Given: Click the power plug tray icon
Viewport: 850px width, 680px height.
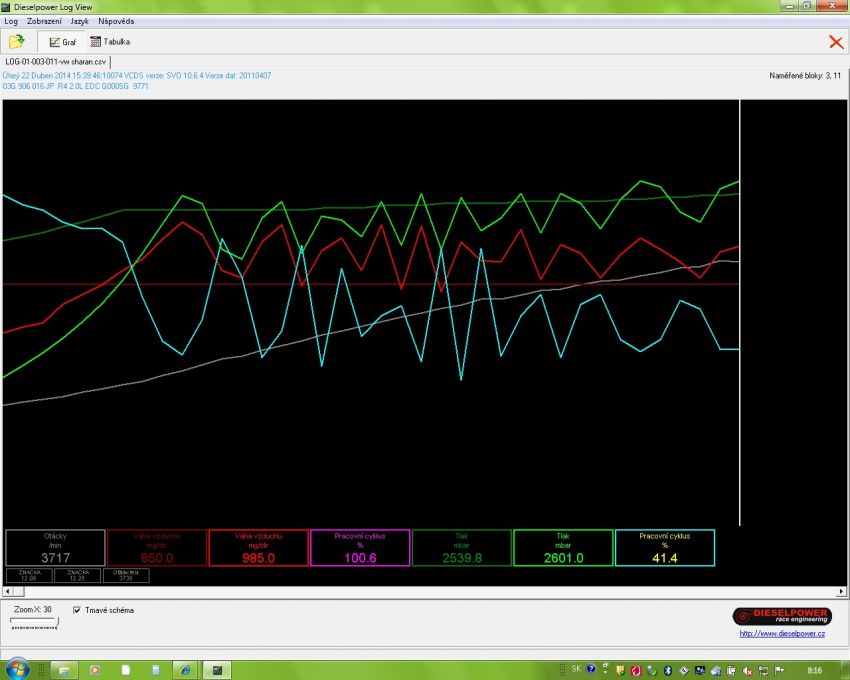Looking at the screenshot, I should pos(731,671).
